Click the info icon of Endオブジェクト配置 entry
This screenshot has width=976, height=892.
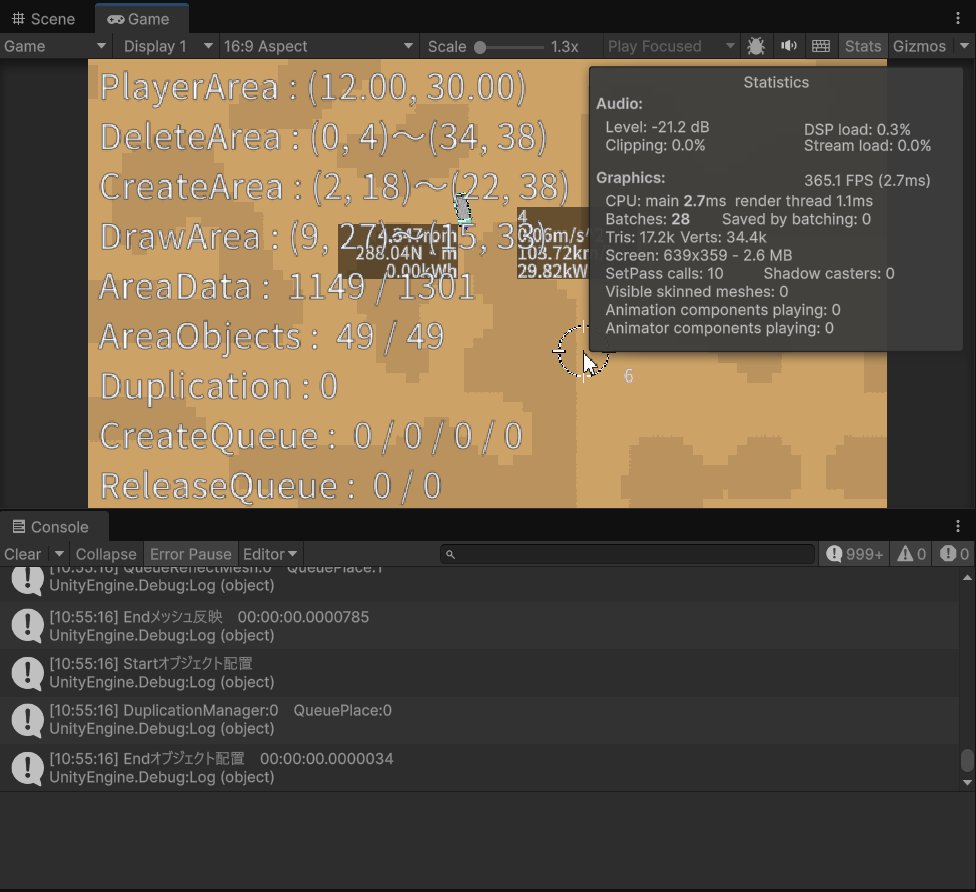click(27, 768)
